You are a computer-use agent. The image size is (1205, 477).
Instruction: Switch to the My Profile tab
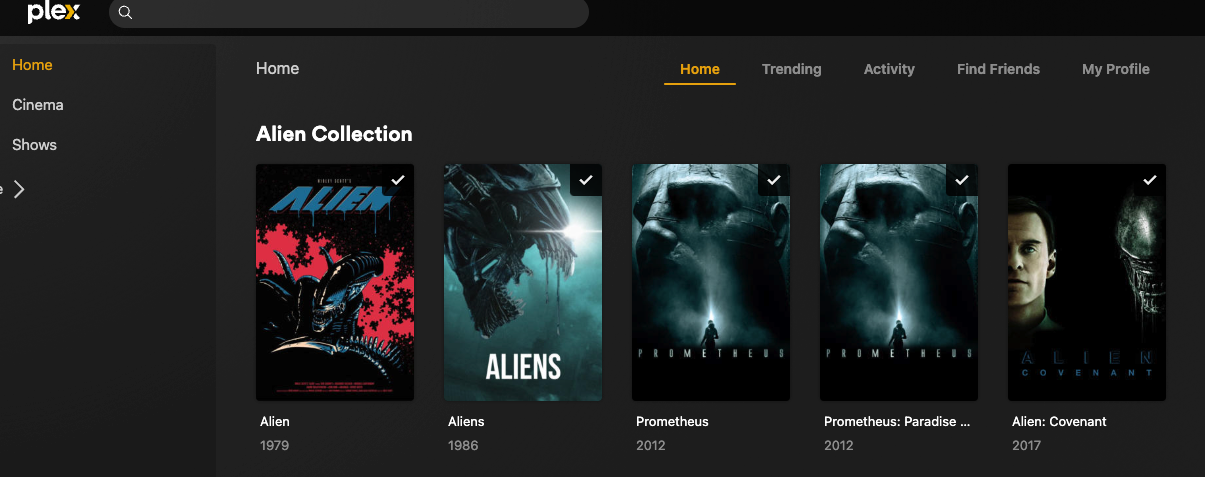[1116, 69]
